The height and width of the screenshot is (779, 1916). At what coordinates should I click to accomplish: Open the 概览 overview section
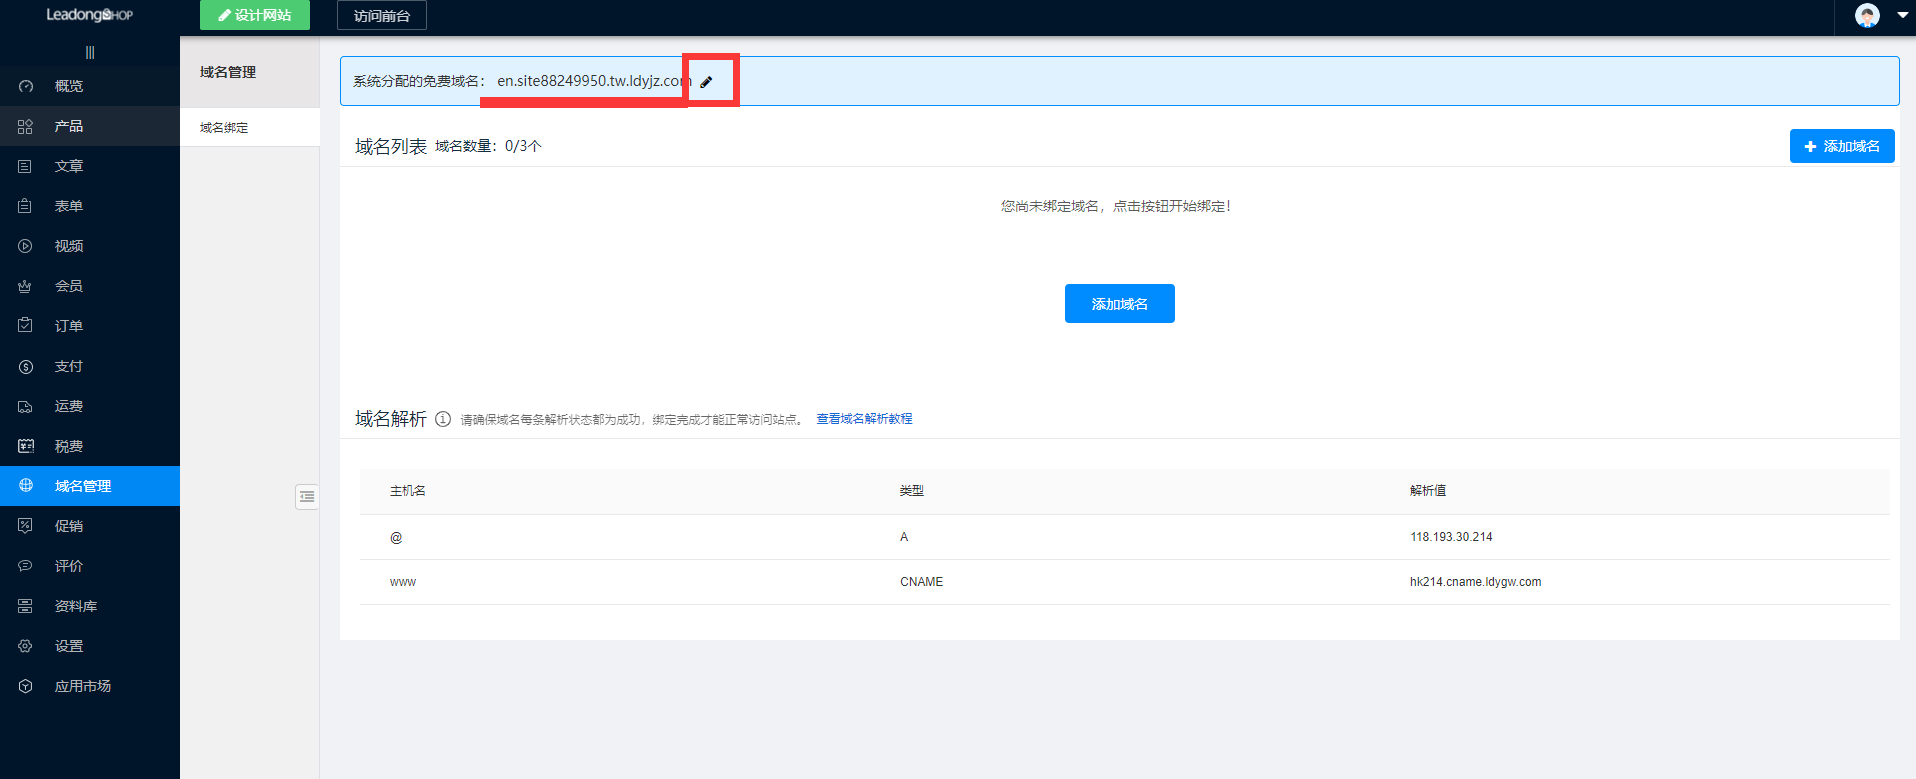pyautogui.click(x=68, y=86)
